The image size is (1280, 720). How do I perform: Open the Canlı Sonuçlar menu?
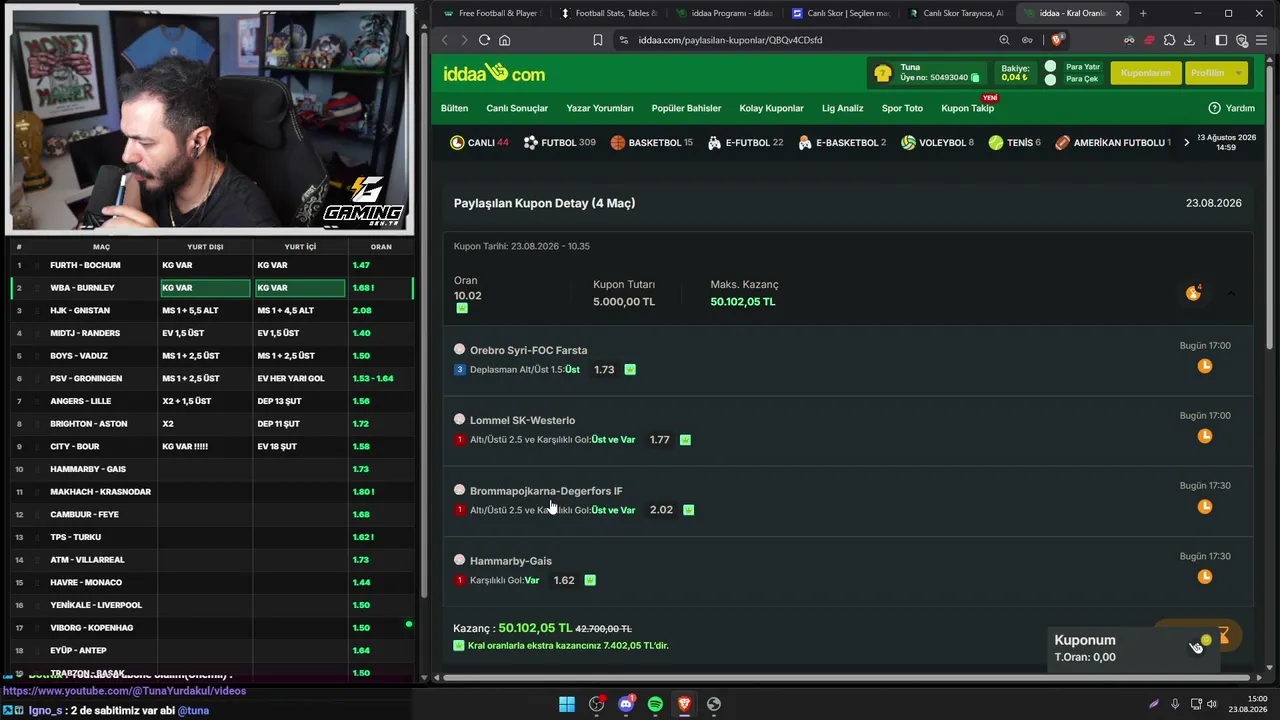coord(517,108)
